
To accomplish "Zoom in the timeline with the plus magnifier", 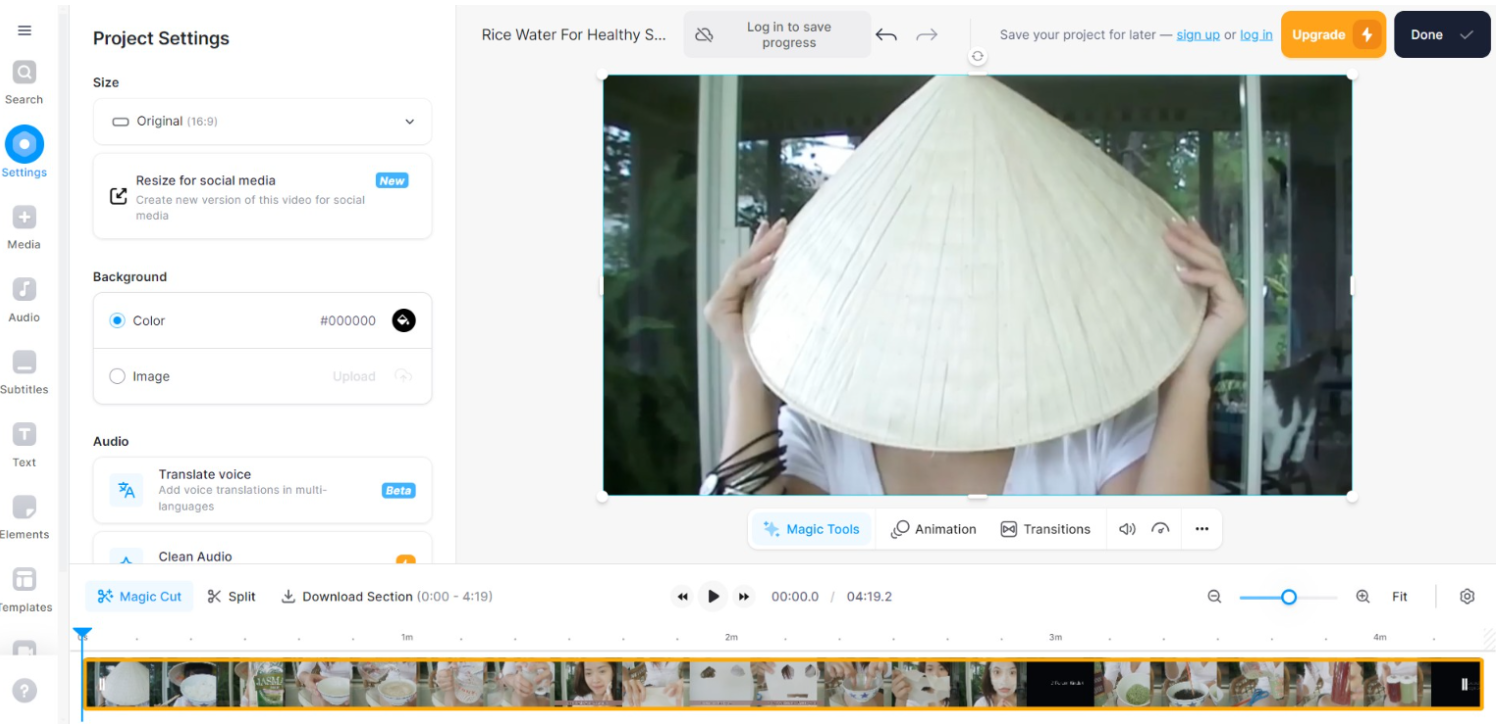I will click(x=1362, y=596).
